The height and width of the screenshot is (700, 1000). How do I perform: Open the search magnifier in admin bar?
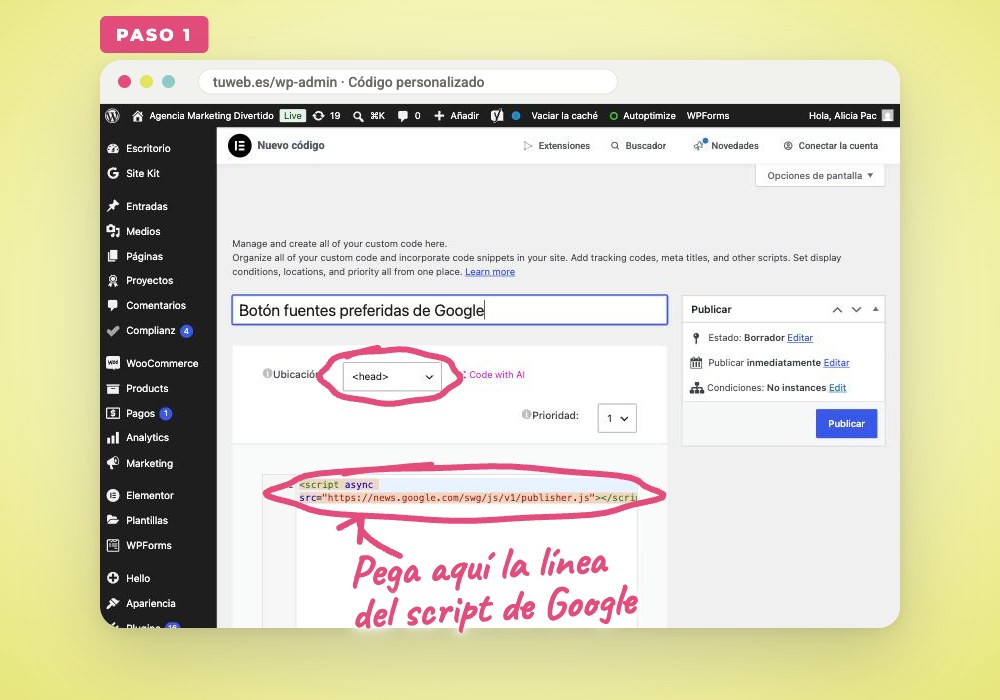click(x=358, y=116)
